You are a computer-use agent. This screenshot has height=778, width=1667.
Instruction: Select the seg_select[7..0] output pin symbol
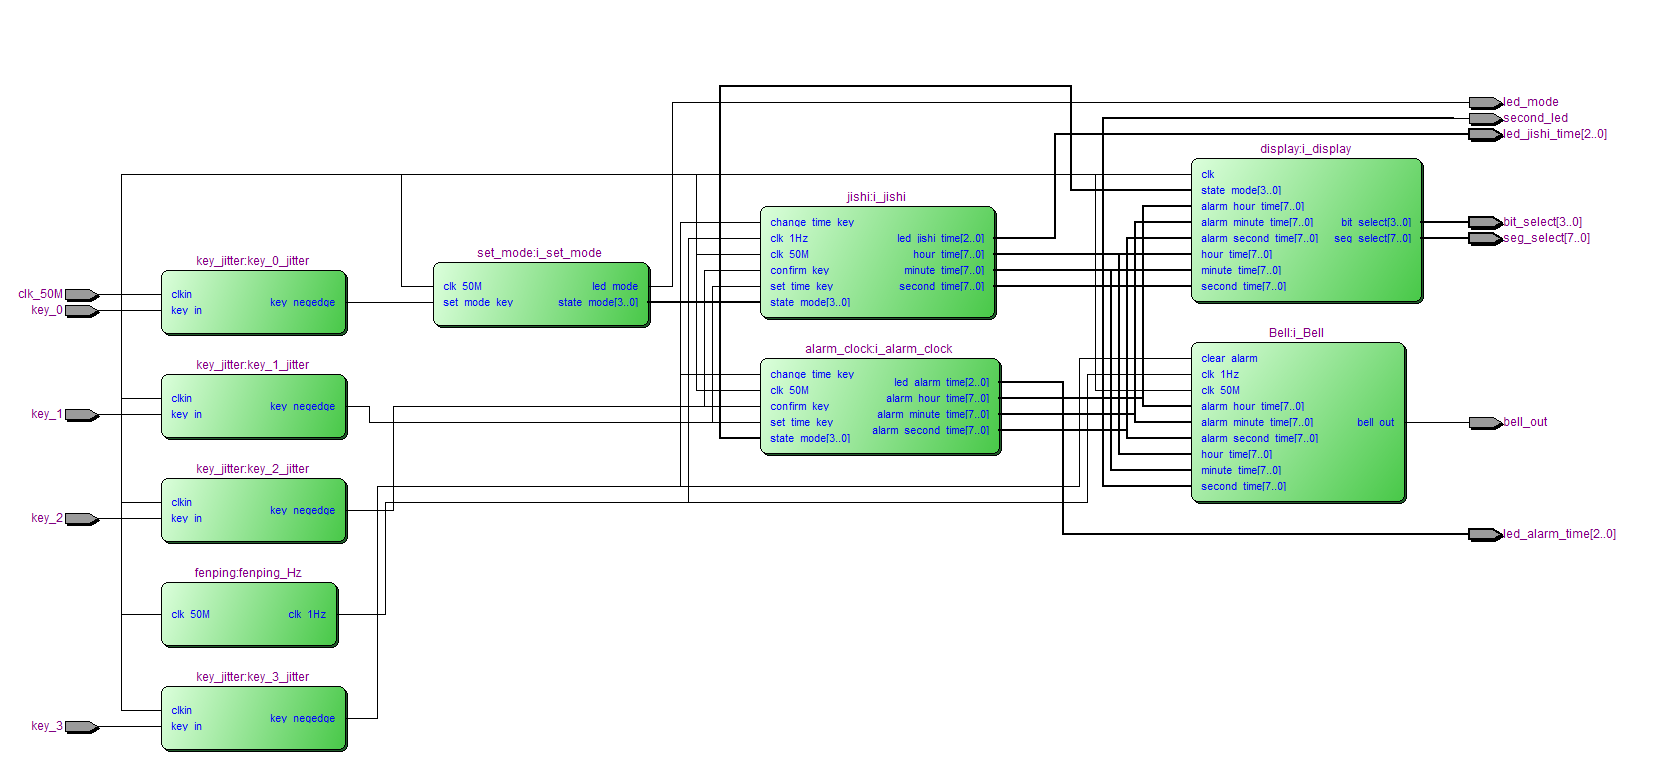(1485, 239)
